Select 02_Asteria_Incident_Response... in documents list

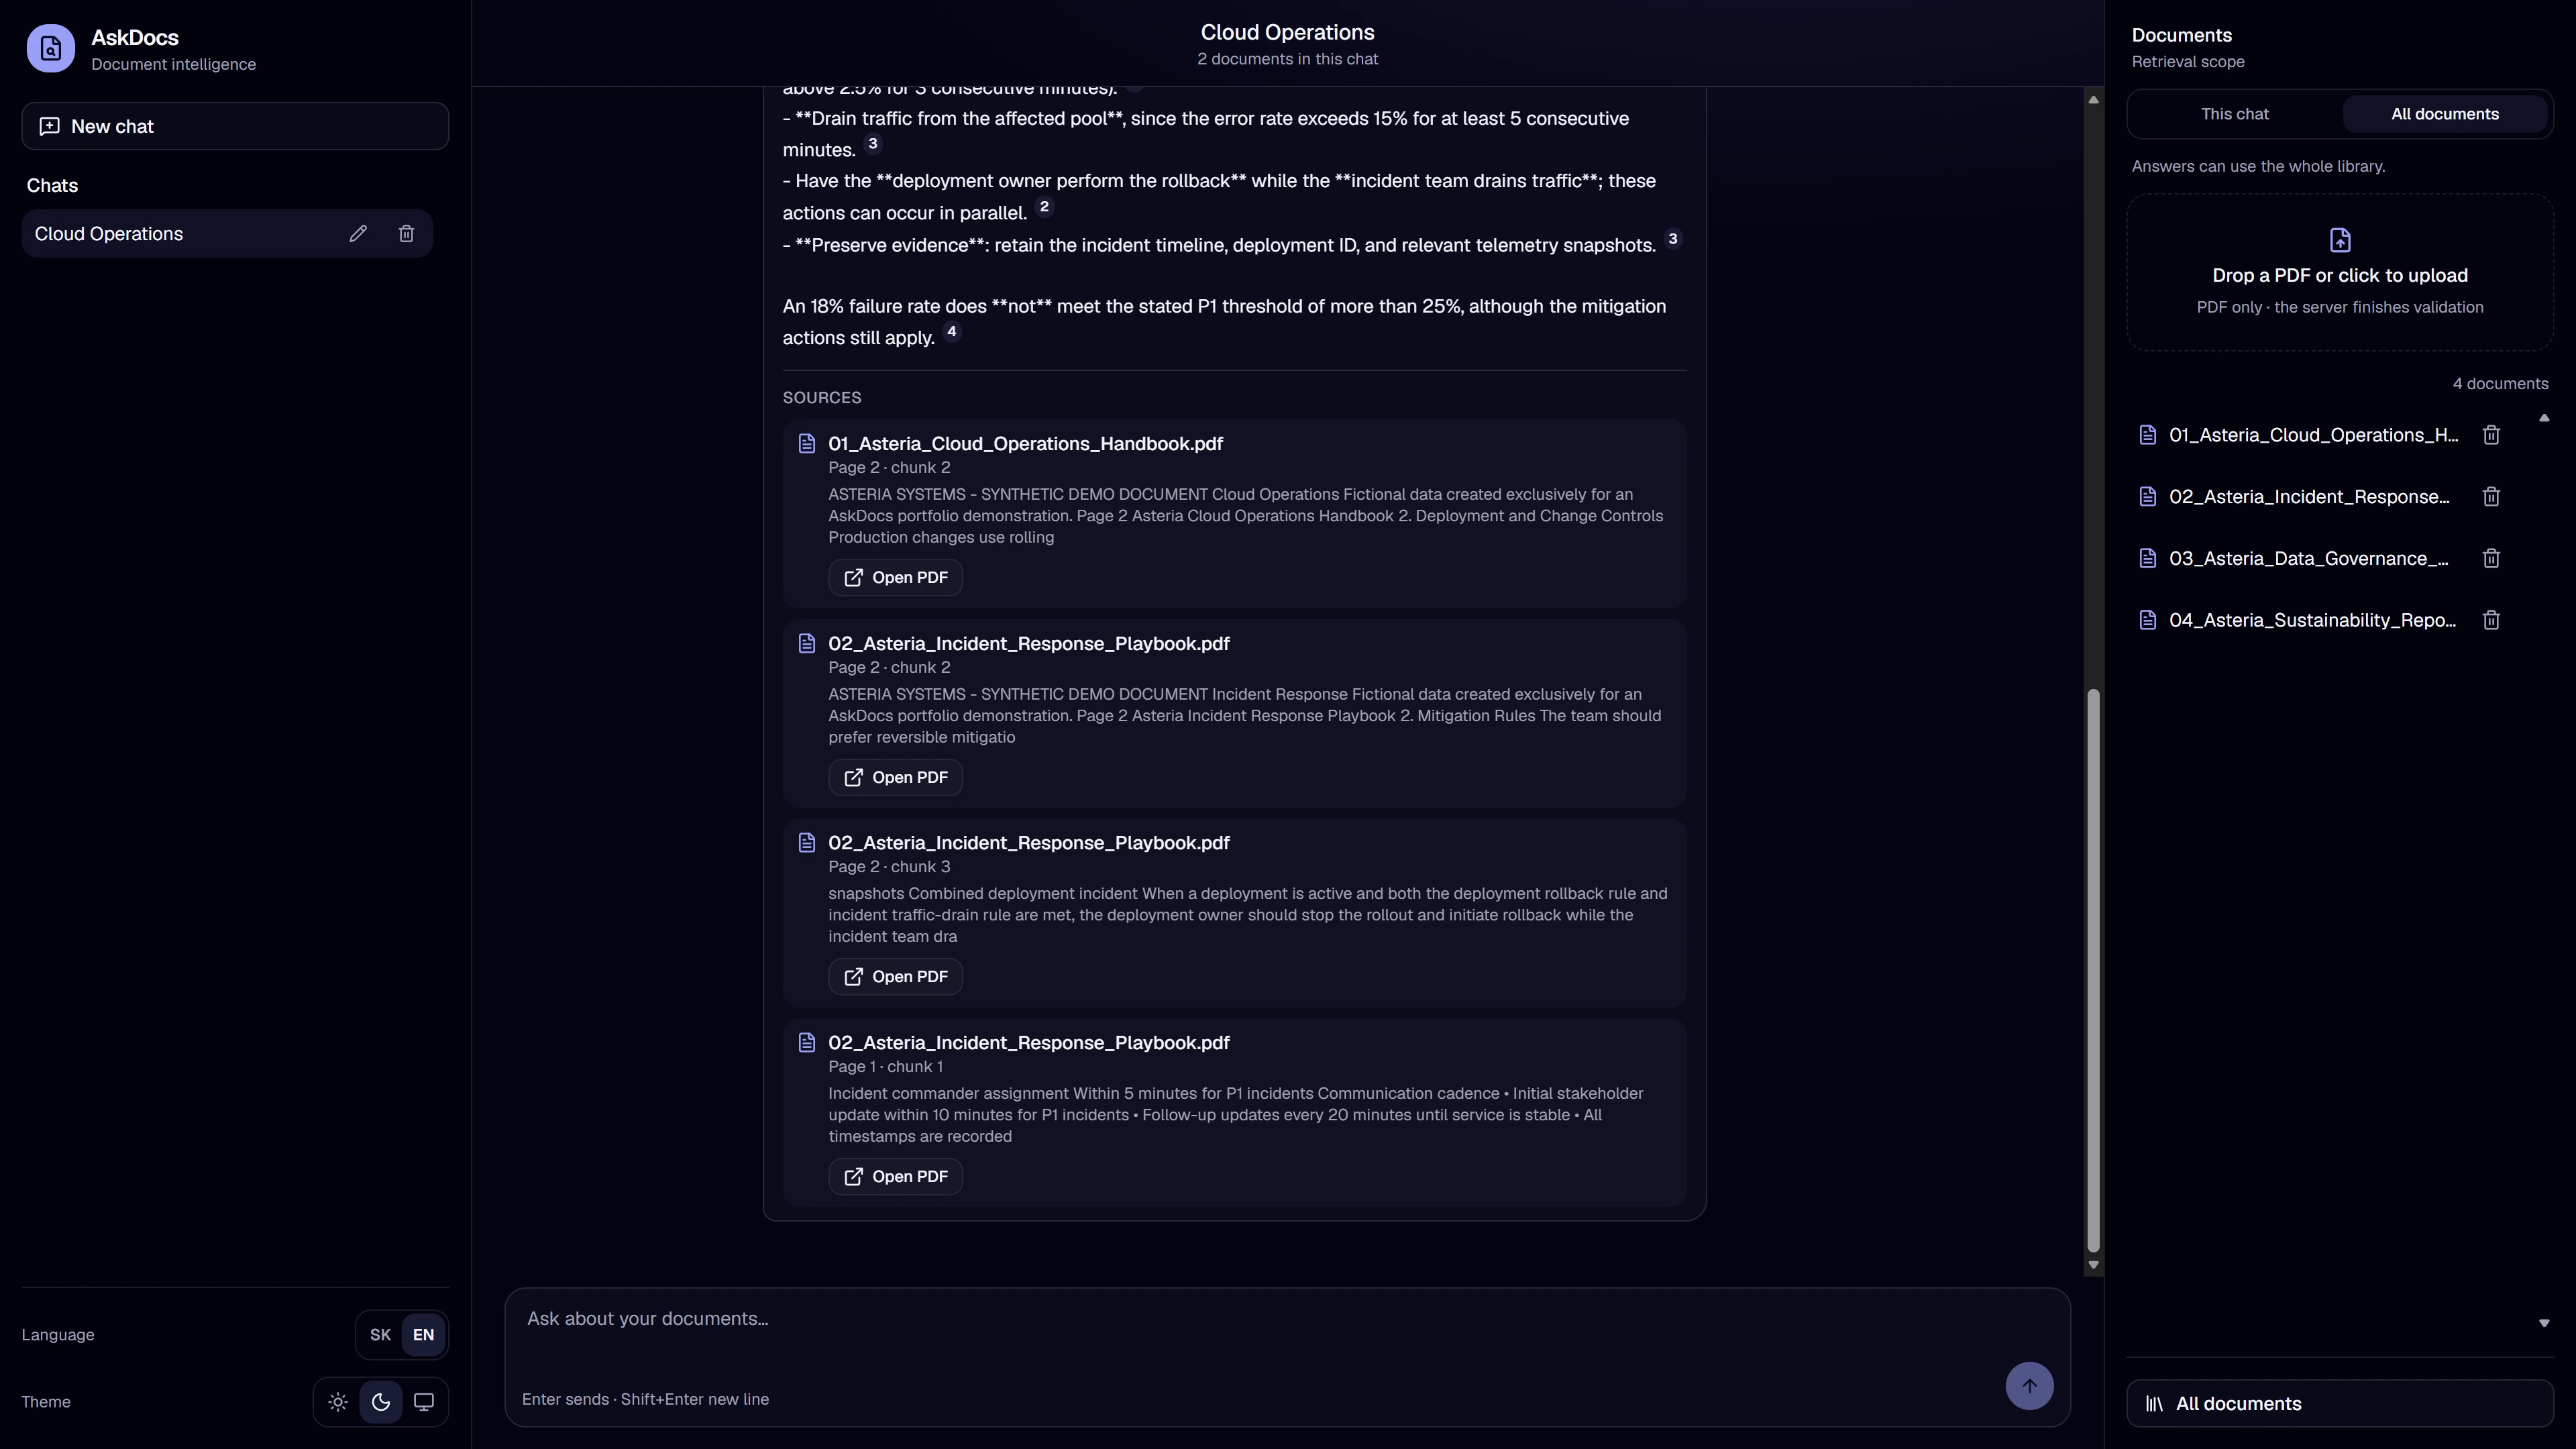2309,497
